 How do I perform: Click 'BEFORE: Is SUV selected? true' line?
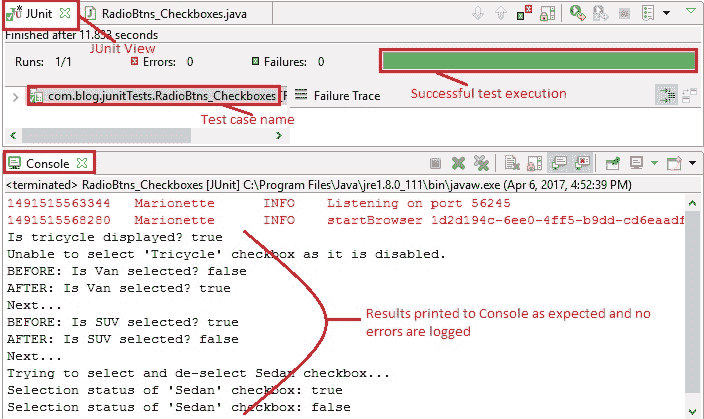(123, 322)
